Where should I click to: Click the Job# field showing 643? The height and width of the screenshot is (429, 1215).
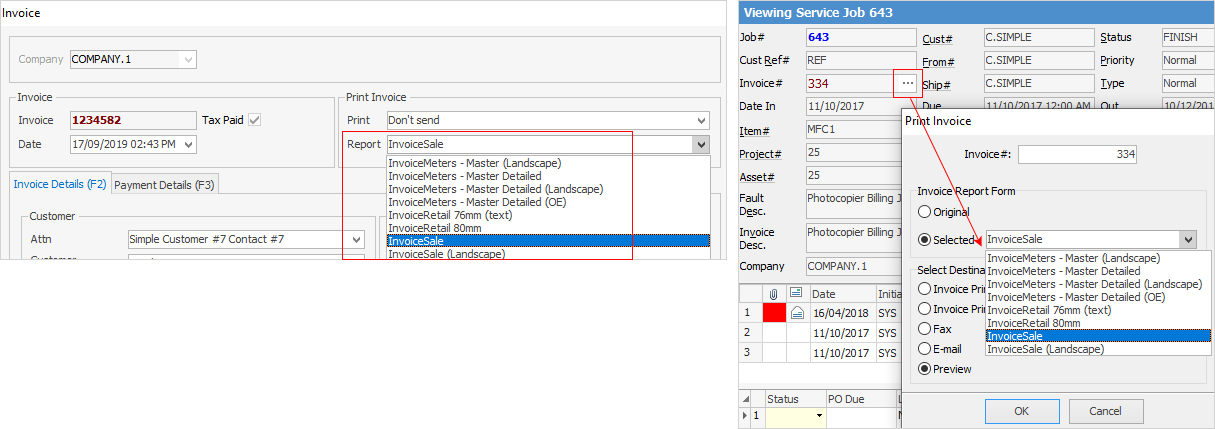pos(861,37)
